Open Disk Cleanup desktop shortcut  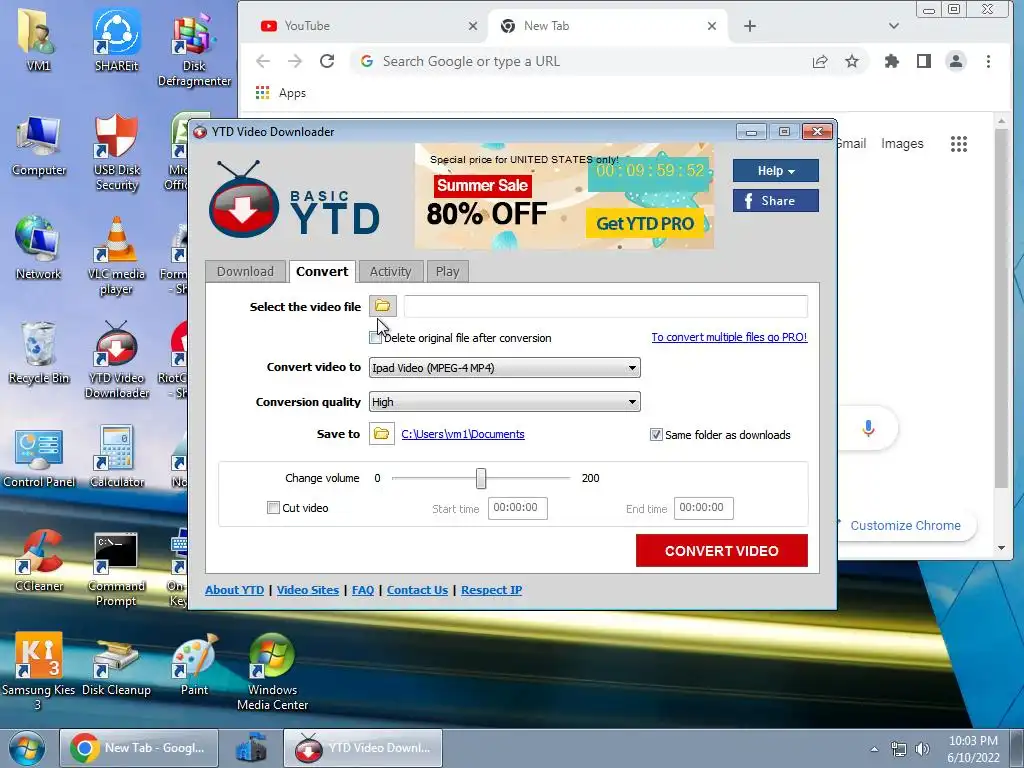(x=116, y=665)
